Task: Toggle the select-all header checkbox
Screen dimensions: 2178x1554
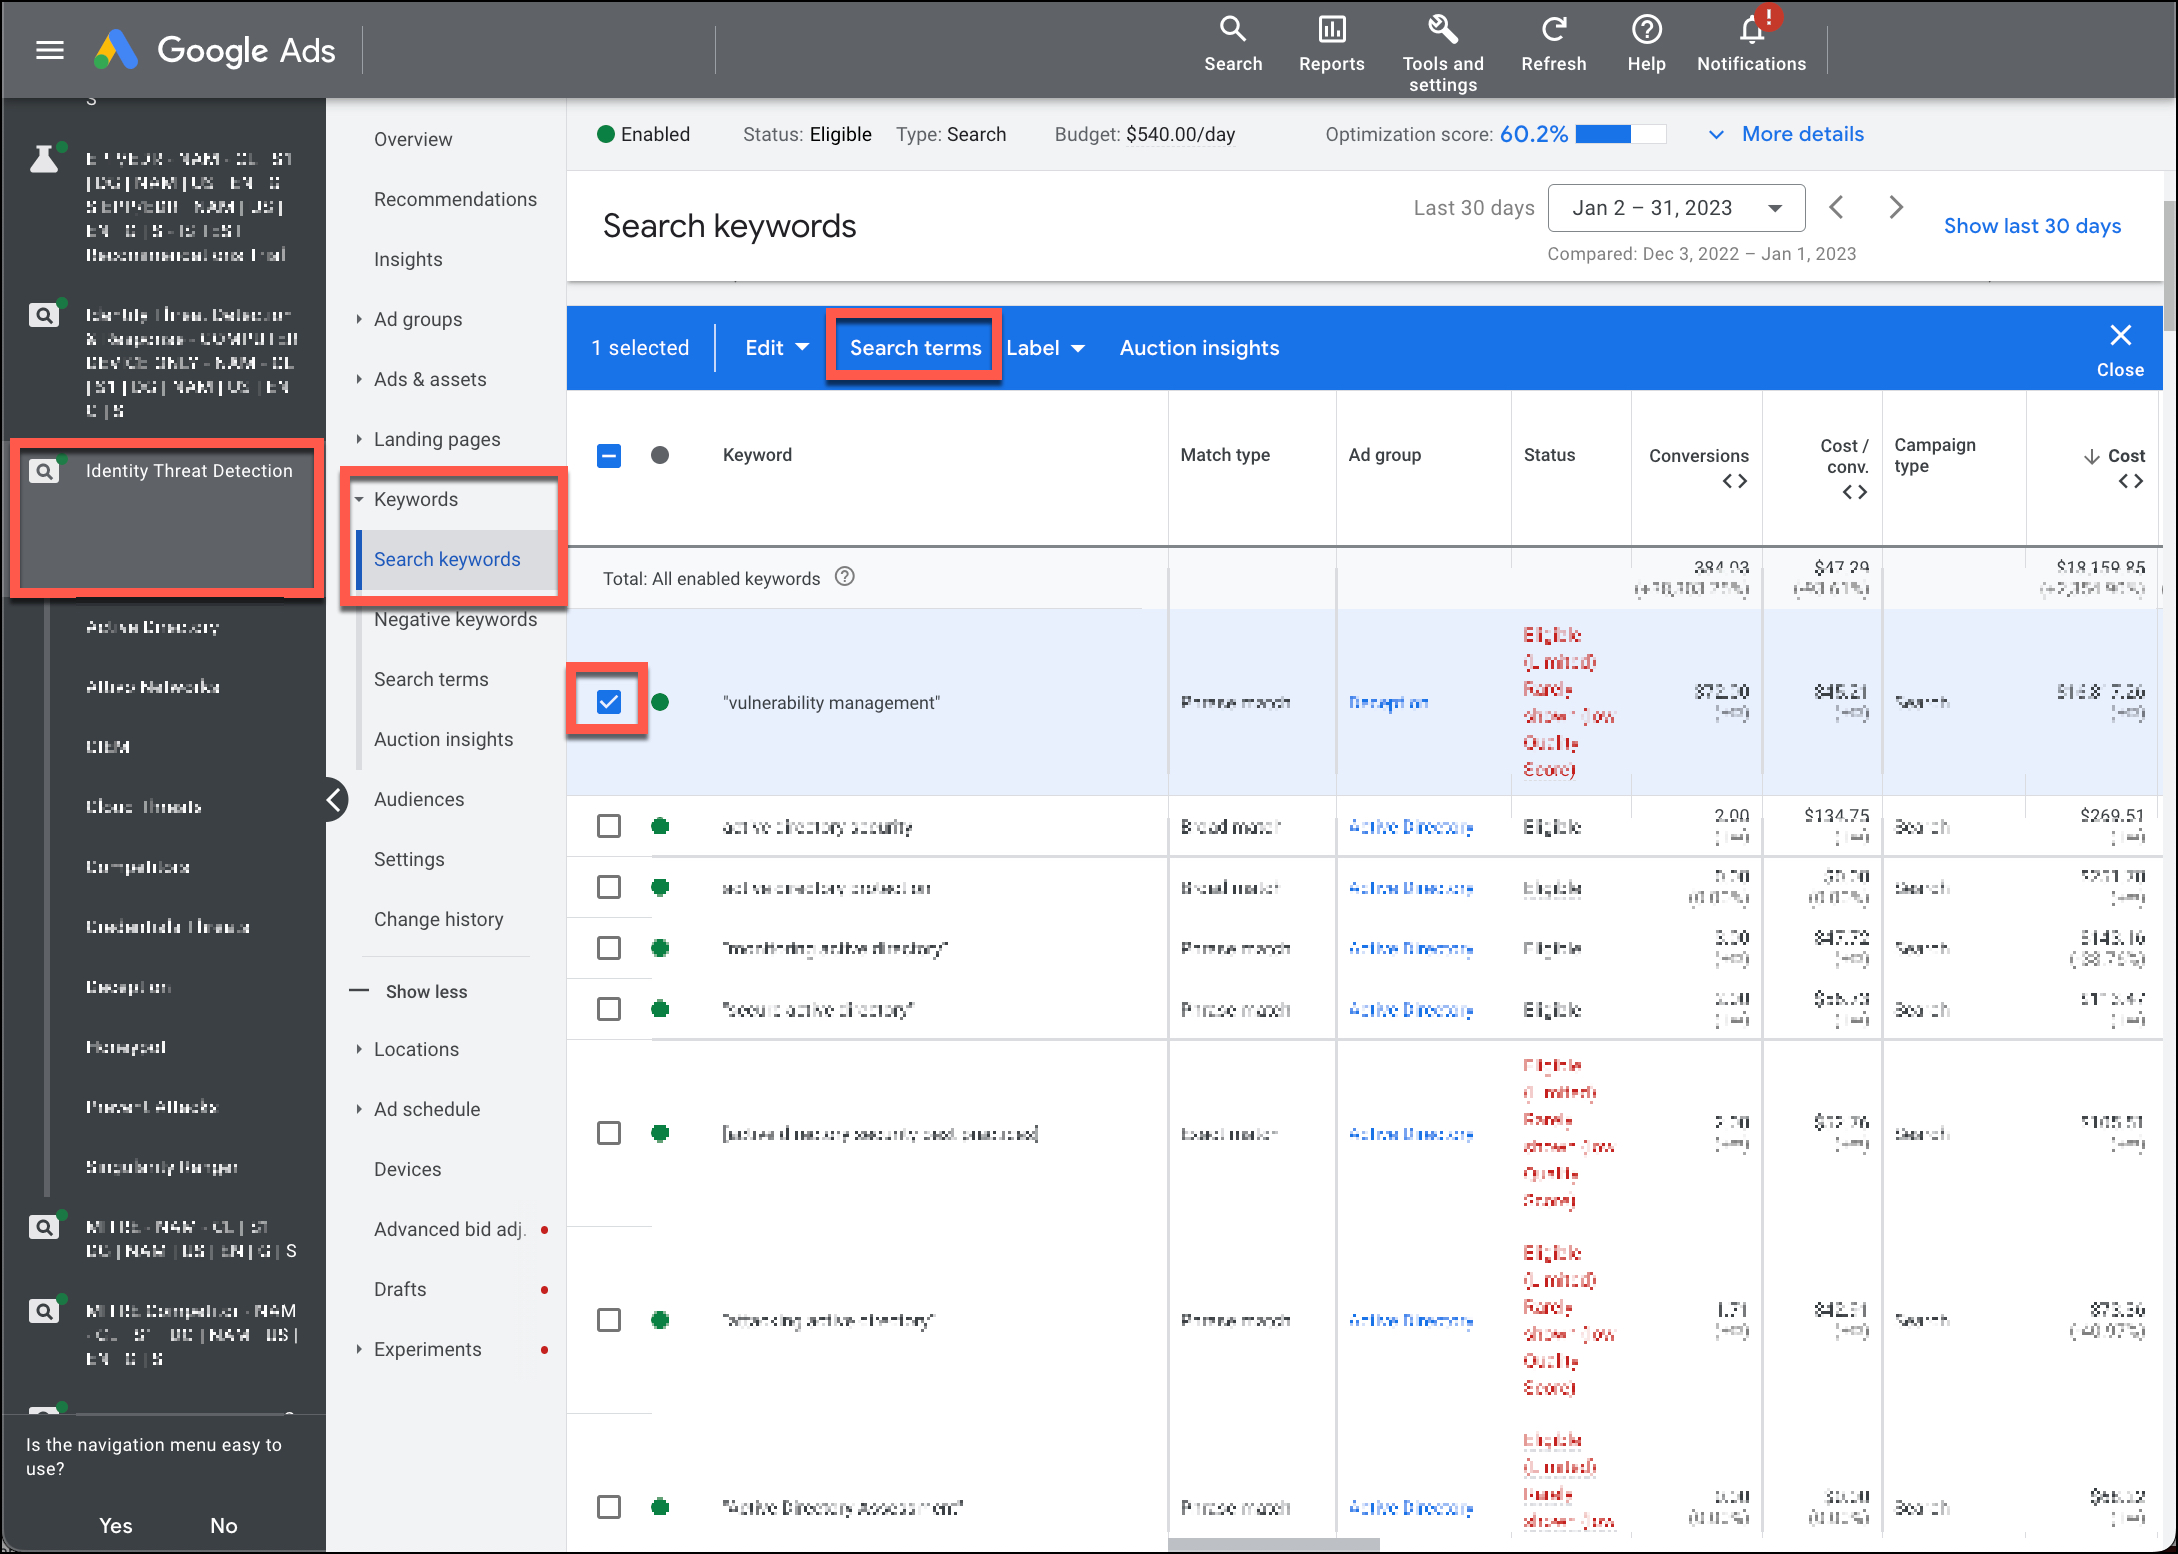Action: pos(609,456)
